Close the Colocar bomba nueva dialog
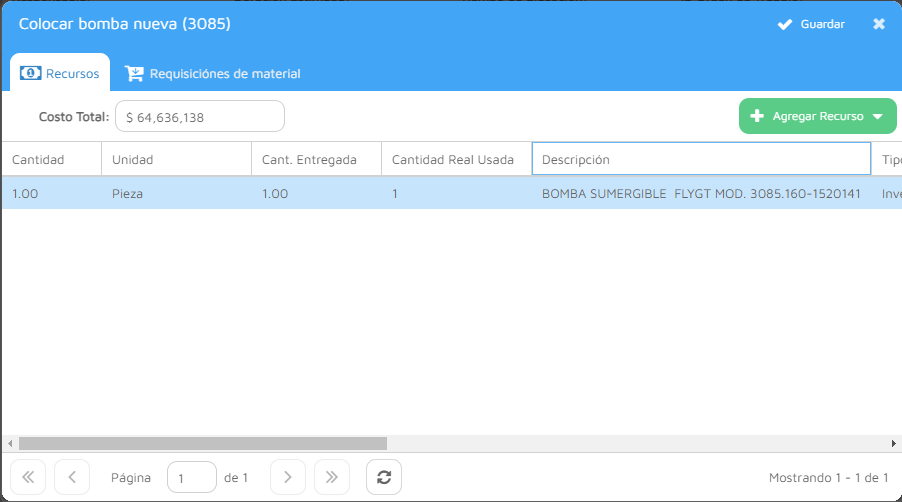 click(879, 24)
